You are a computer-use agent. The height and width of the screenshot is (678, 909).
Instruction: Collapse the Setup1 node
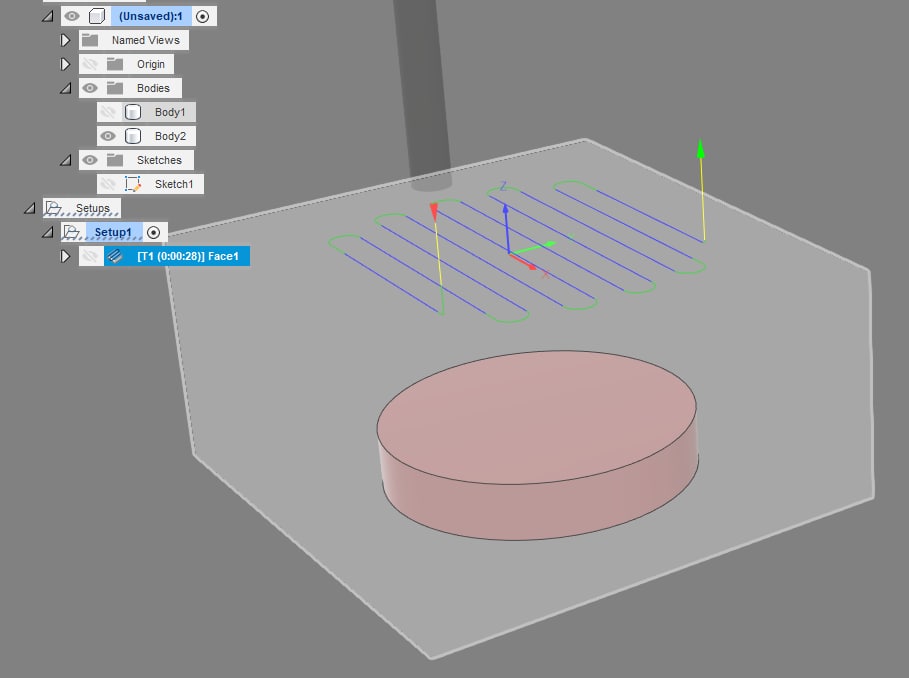coord(48,232)
